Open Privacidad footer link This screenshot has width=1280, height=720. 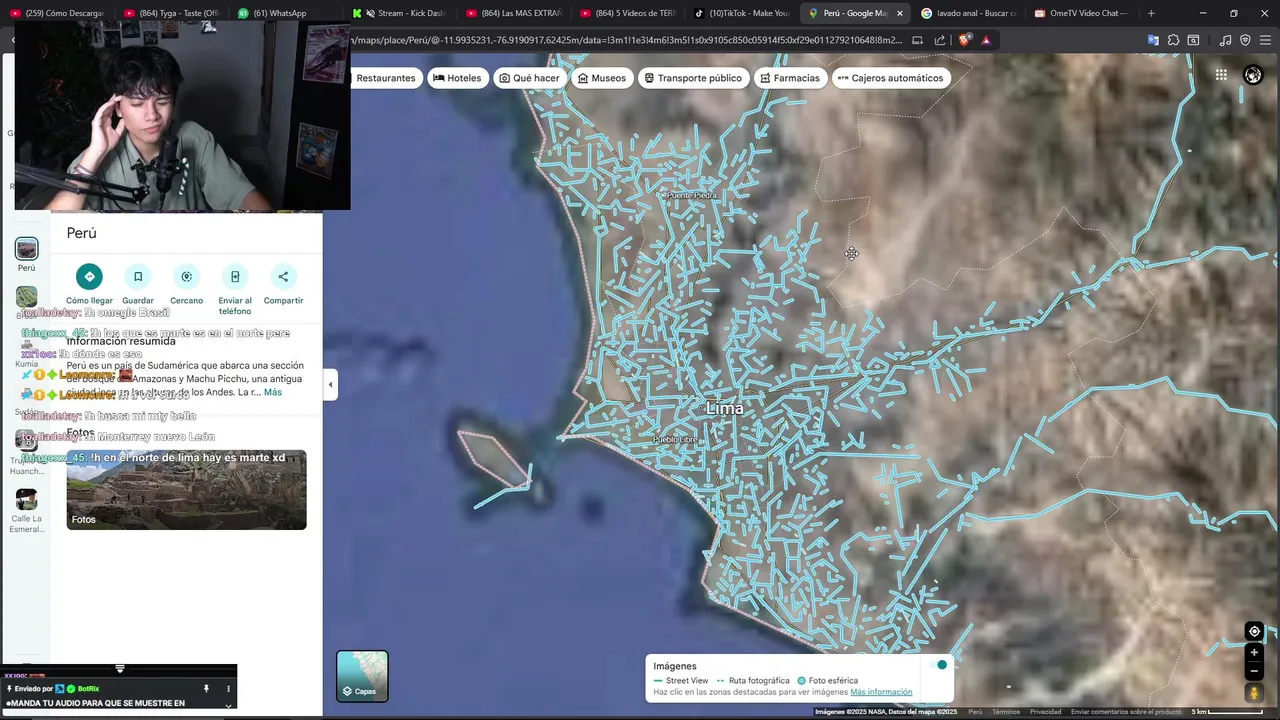[1045, 712]
